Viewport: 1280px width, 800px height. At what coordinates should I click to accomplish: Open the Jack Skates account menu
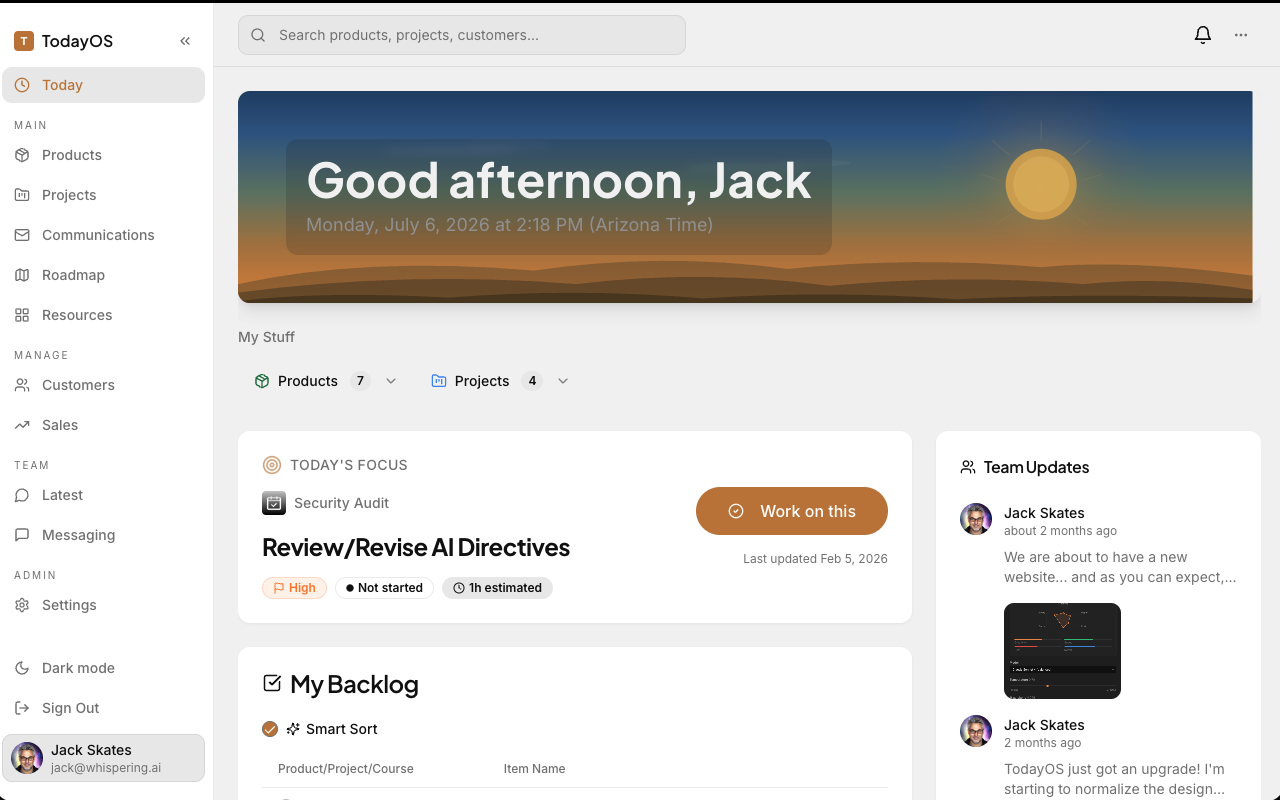coord(103,758)
